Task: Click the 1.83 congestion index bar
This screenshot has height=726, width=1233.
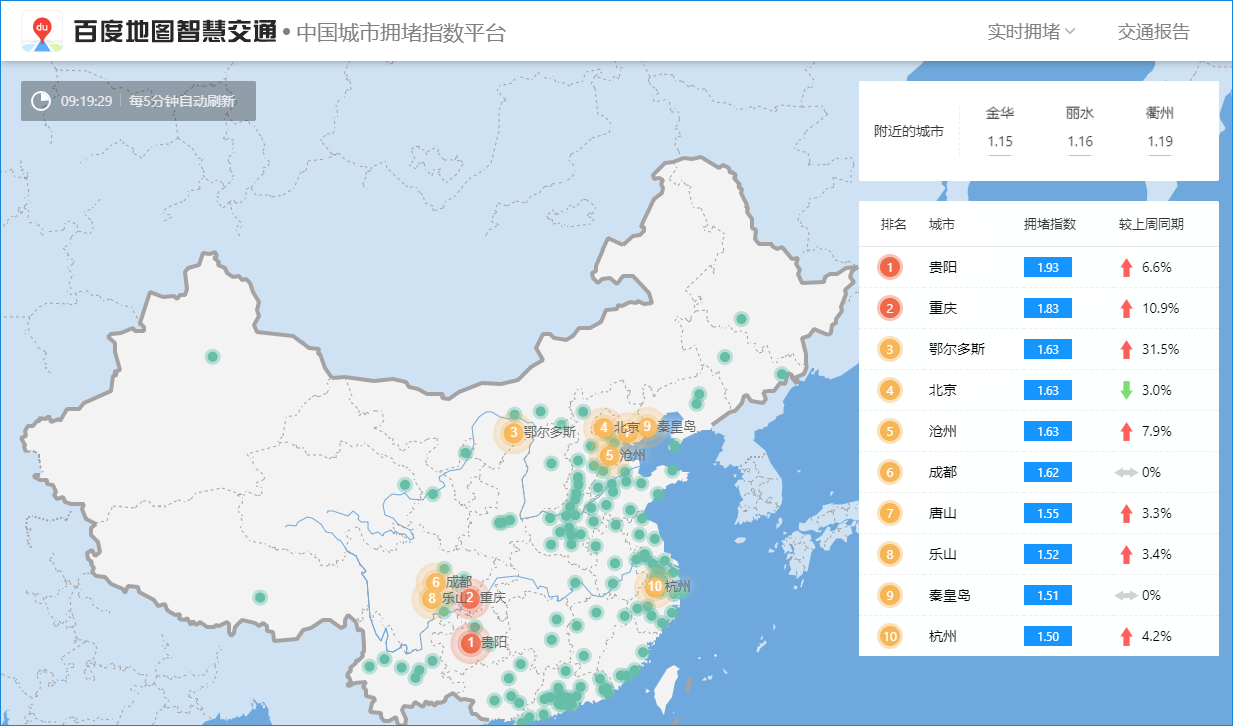Action: click(x=1048, y=308)
